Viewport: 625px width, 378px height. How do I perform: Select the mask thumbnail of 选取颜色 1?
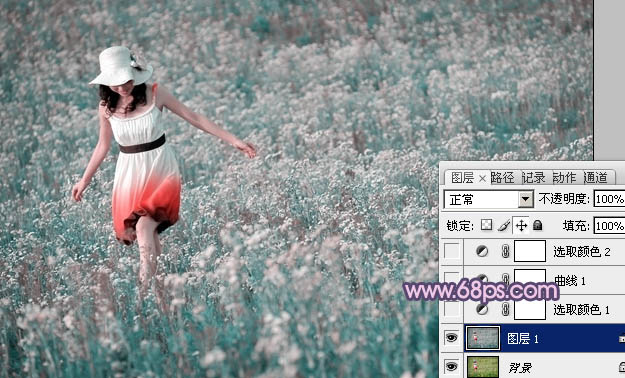click(530, 309)
